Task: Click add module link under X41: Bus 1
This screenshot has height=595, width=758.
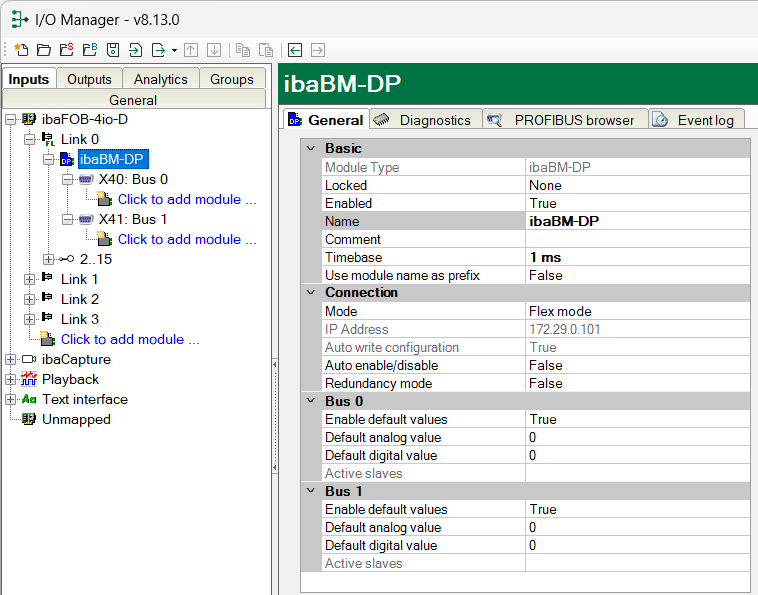Action: tap(187, 239)
